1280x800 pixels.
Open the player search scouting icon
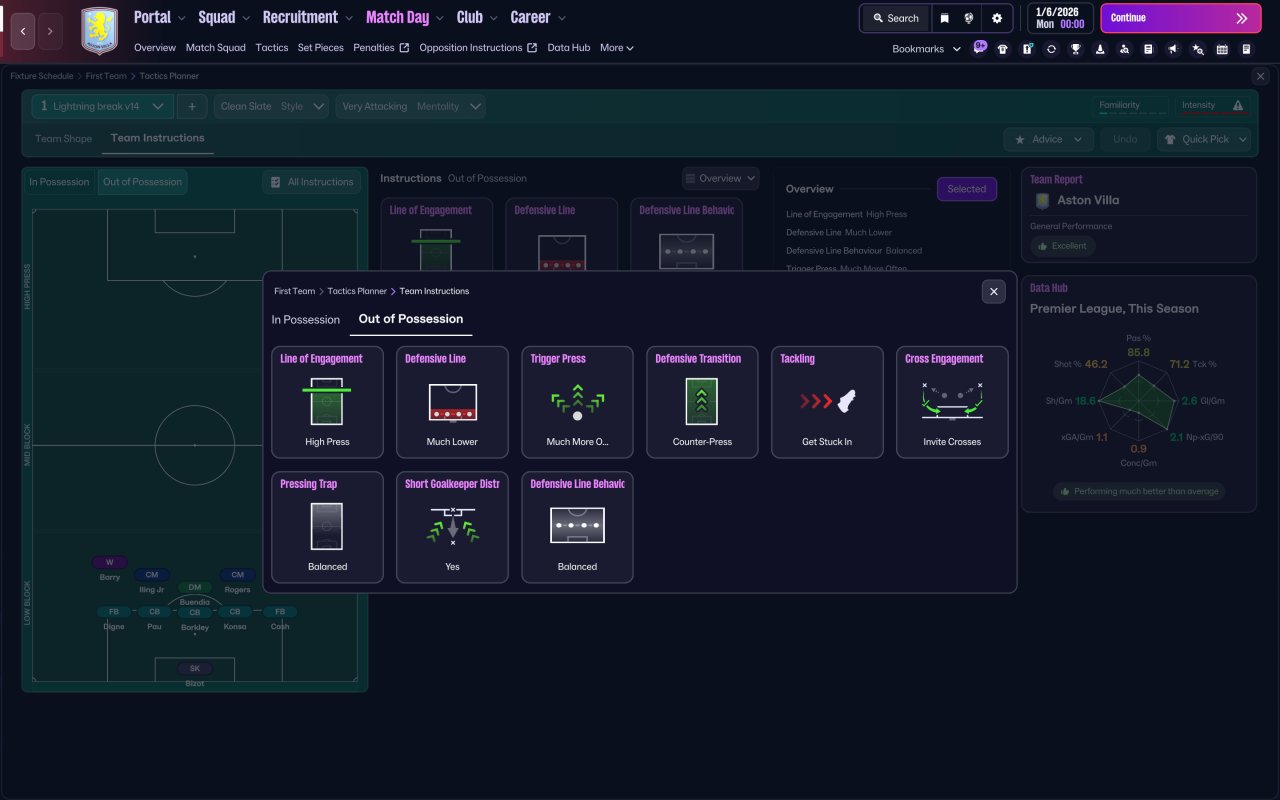[1124, 49]
